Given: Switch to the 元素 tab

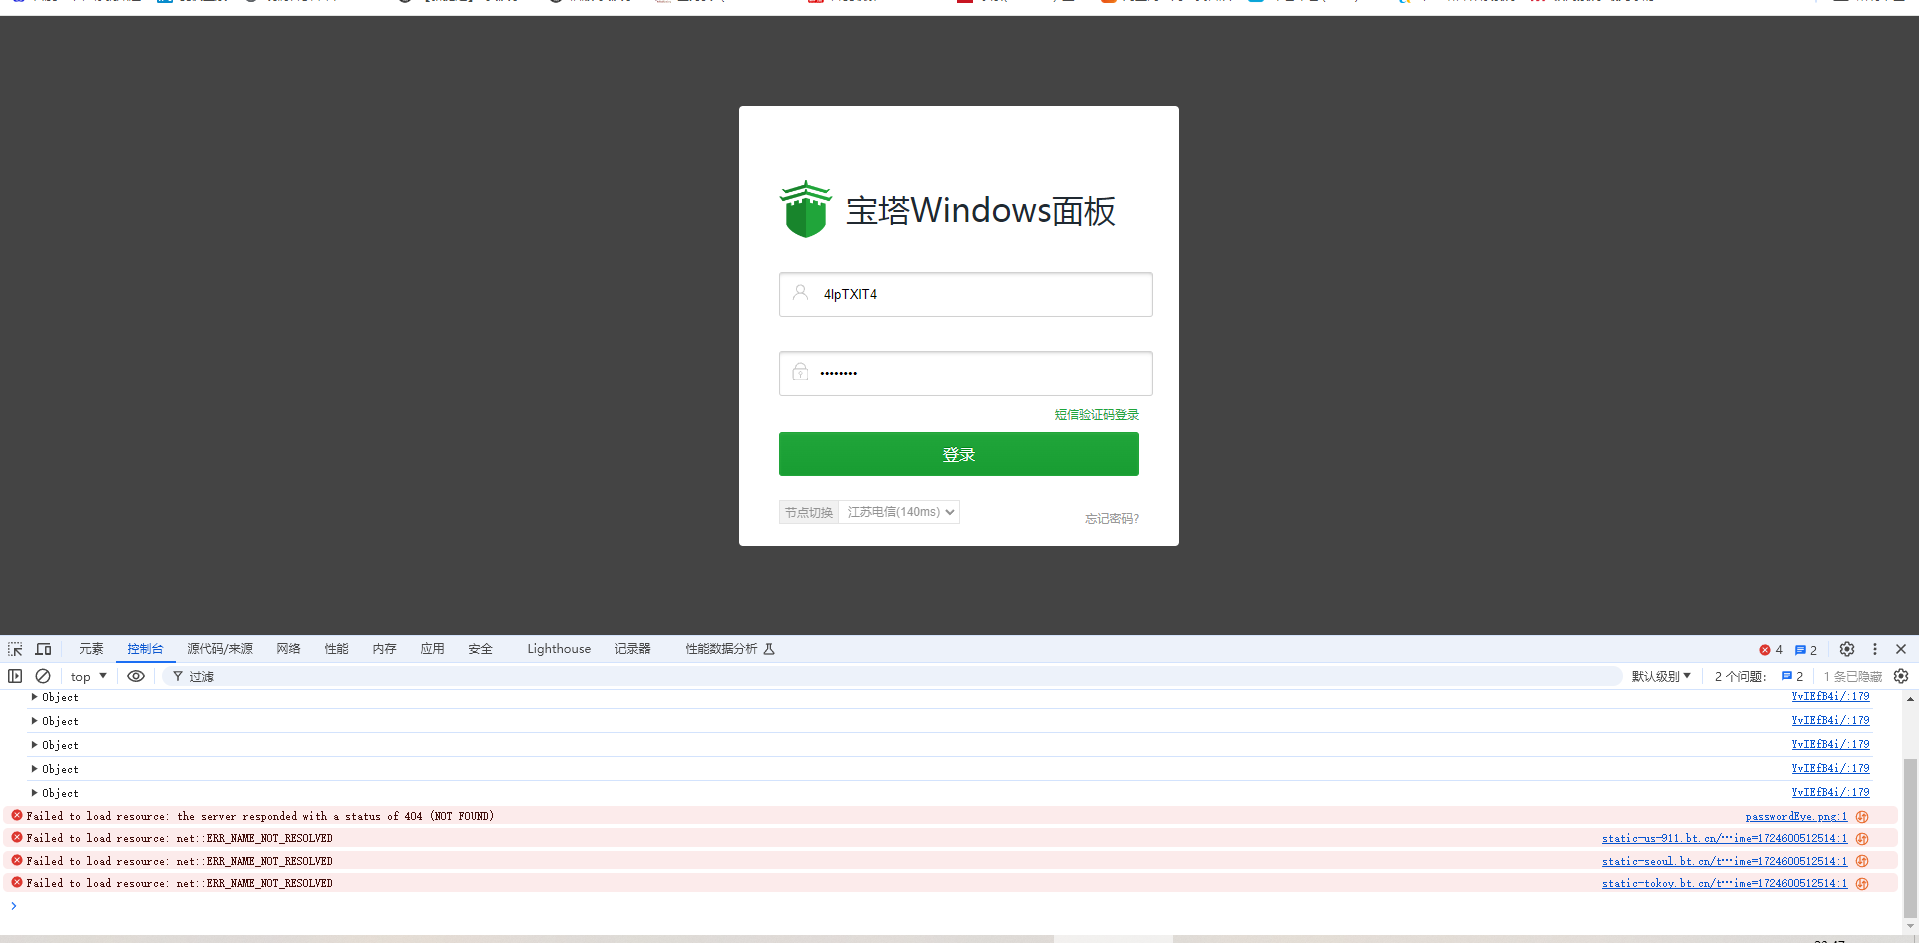Looking at the screenshot, I should (91, 649).
